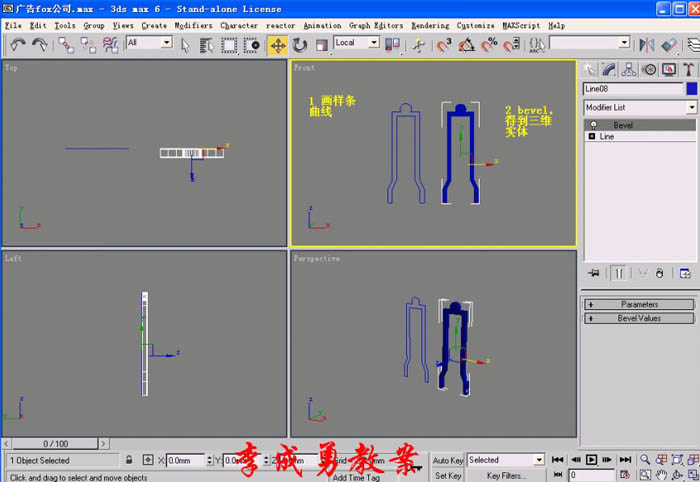Toggle the Pin Stack button

tap(594, 273)
